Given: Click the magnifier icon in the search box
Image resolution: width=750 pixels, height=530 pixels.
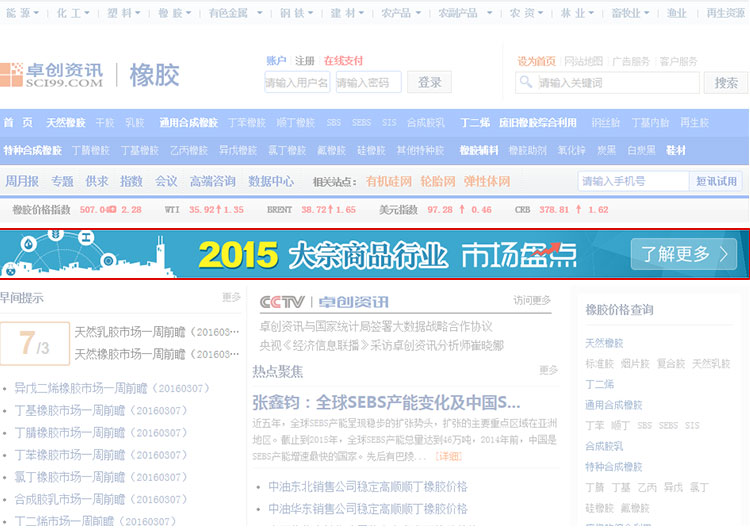Looking at the screenshot, I should click(x=527, y=82).
